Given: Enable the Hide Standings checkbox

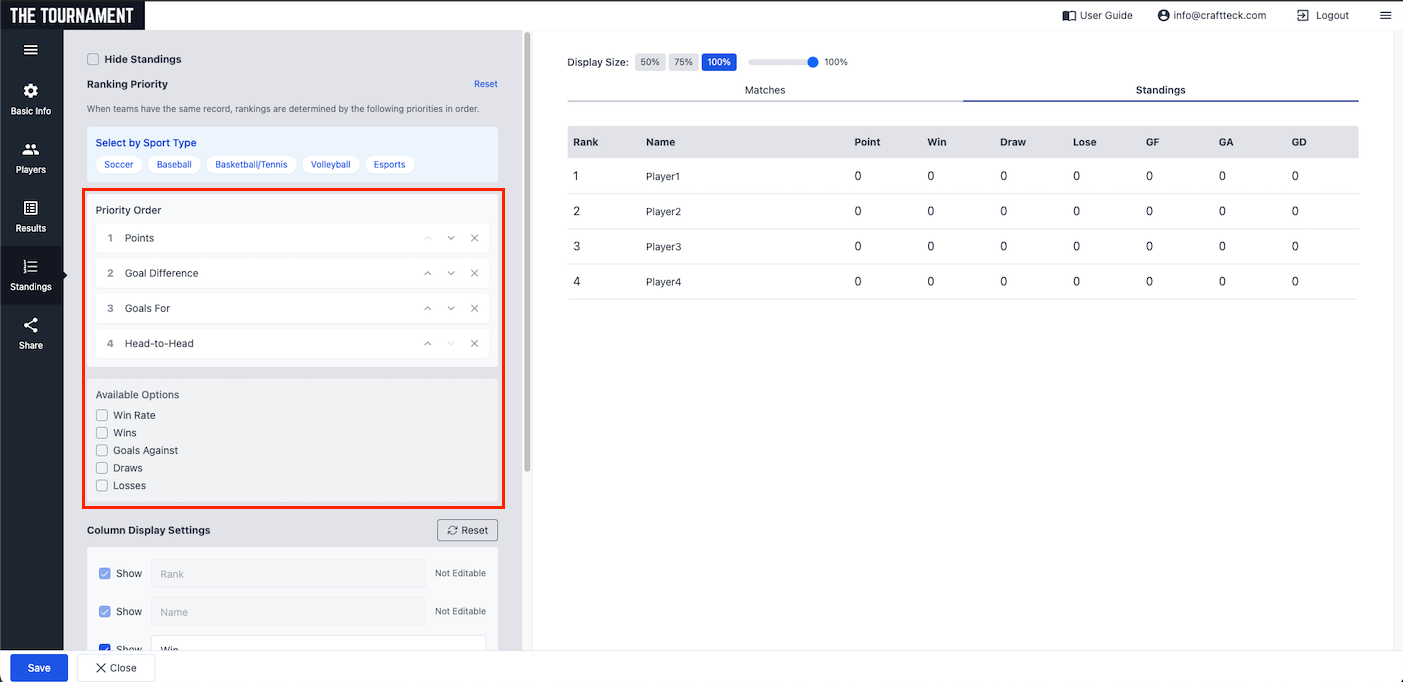Looking at the screenshot, I should click(x=93, y=59).
